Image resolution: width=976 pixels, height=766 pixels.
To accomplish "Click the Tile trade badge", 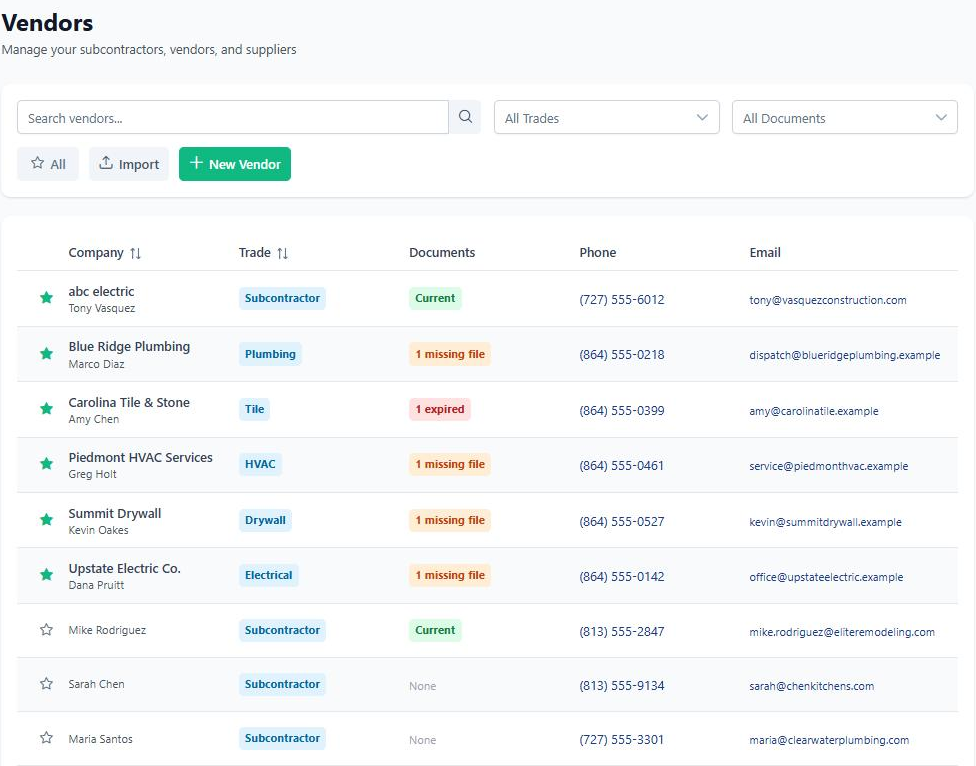I will (254, 409).
